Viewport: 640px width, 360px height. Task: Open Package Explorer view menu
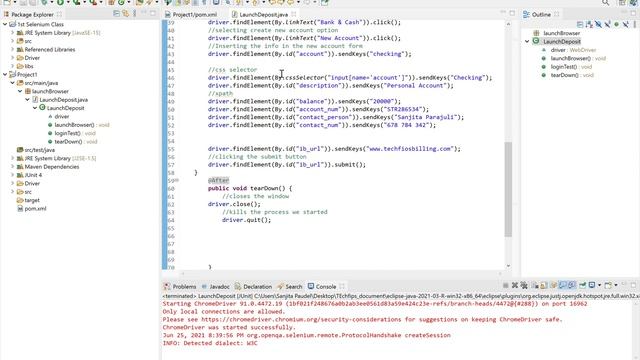tap(134, 14)
